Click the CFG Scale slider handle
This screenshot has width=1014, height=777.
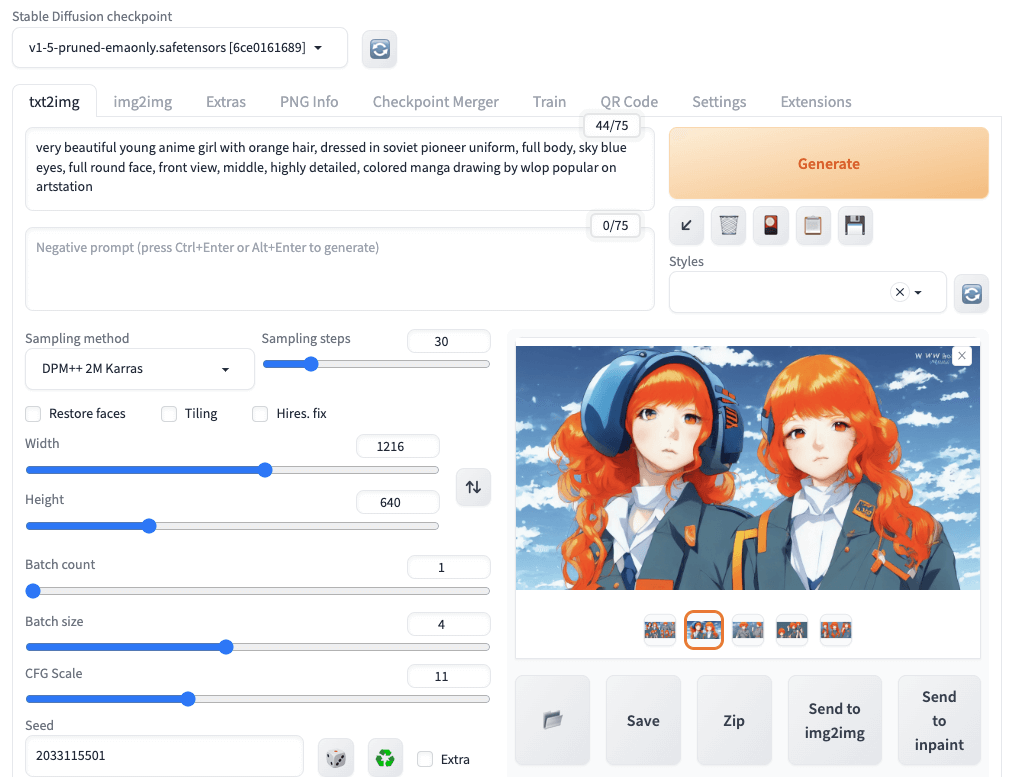point(188,699)
